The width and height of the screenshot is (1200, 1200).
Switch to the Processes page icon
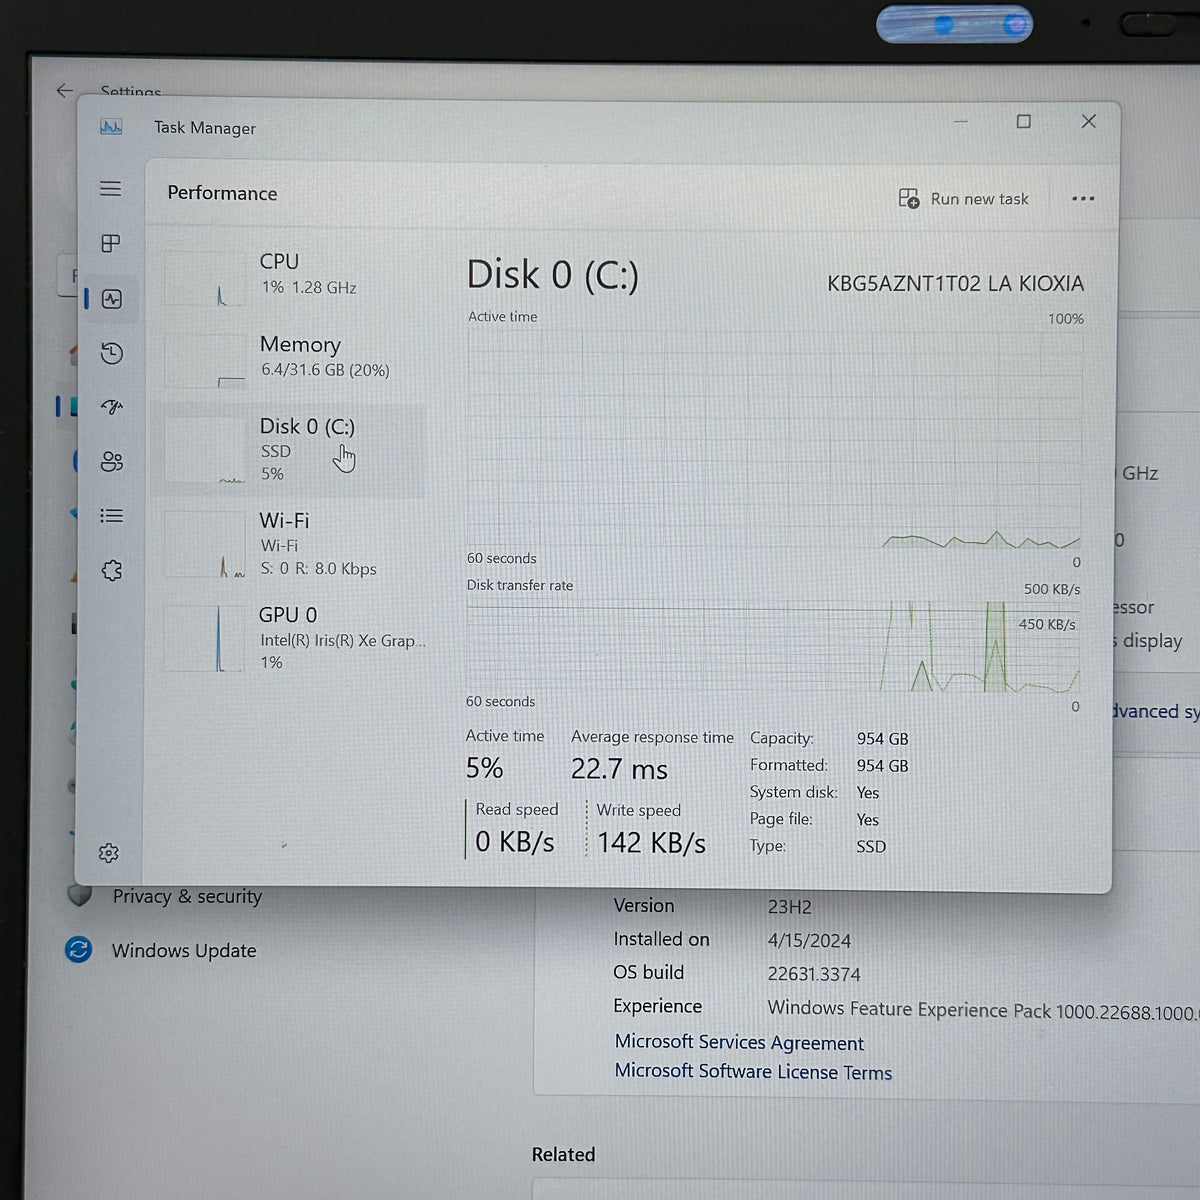(x=111, y=243)
